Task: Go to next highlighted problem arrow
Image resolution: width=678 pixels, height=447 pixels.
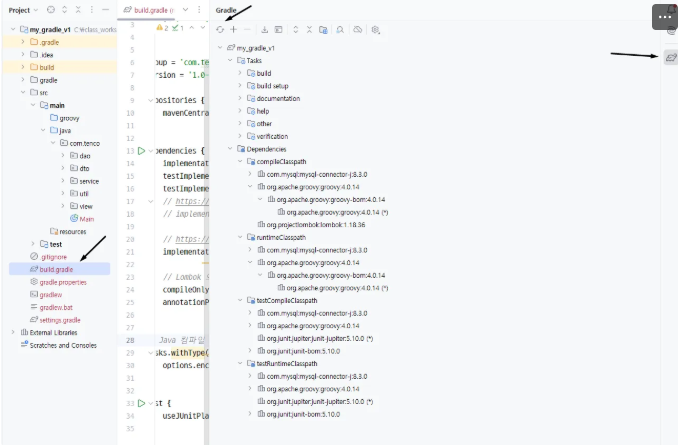Action: (202, 28)
